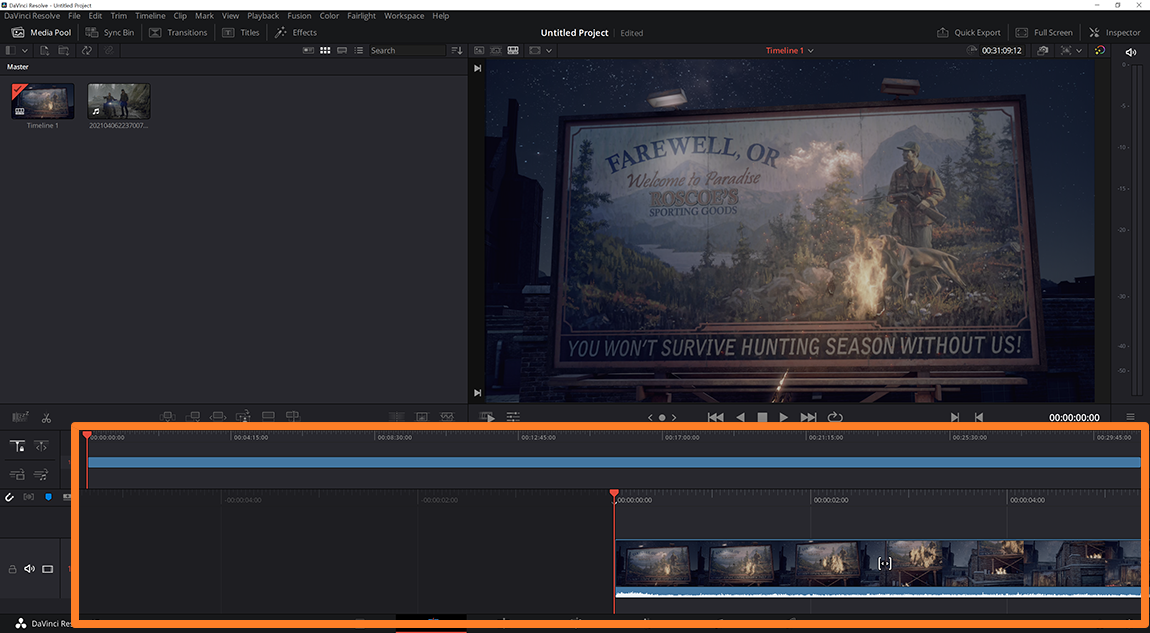The height and width of the screenshot is (633, 1150).
Task: Click the Boring Detector icon
Action: click(x=21, y=417)
